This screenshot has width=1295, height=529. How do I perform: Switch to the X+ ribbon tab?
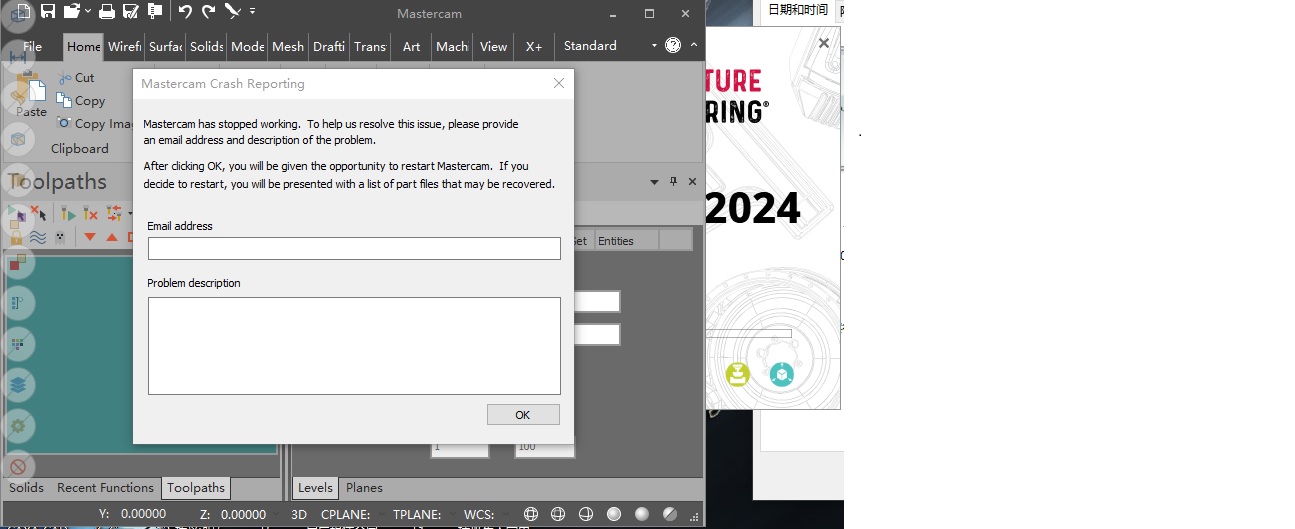pos(534,46)
